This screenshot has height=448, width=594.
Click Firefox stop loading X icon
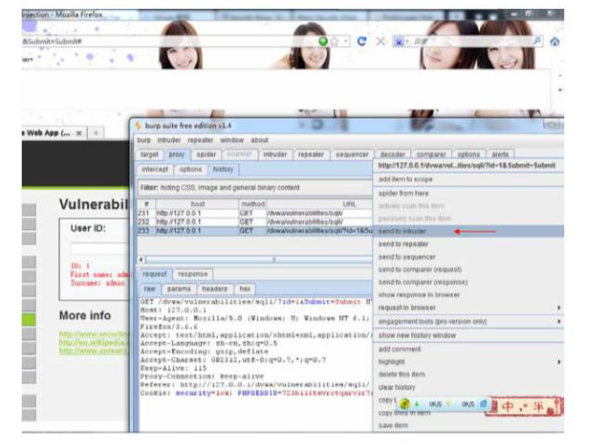coord(380,41)
